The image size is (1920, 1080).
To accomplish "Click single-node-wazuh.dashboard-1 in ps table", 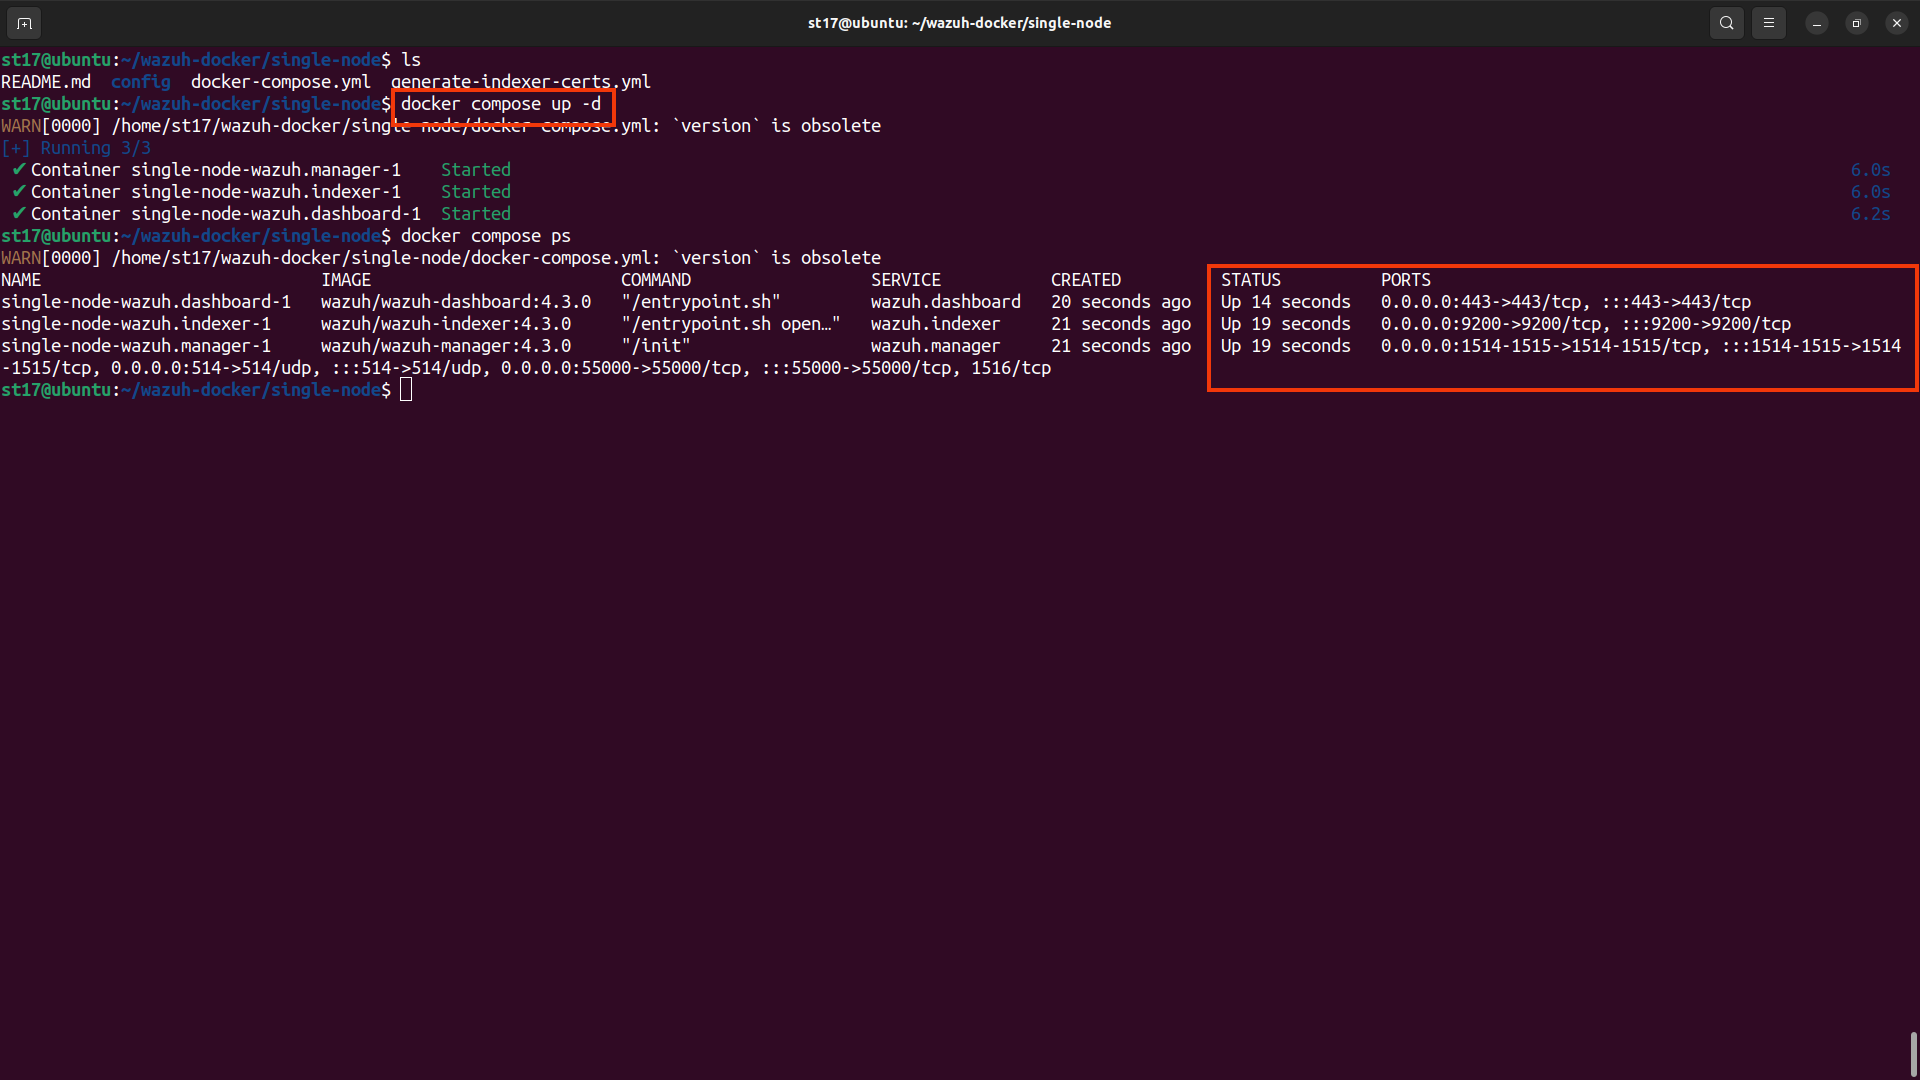I will (146, 302).
